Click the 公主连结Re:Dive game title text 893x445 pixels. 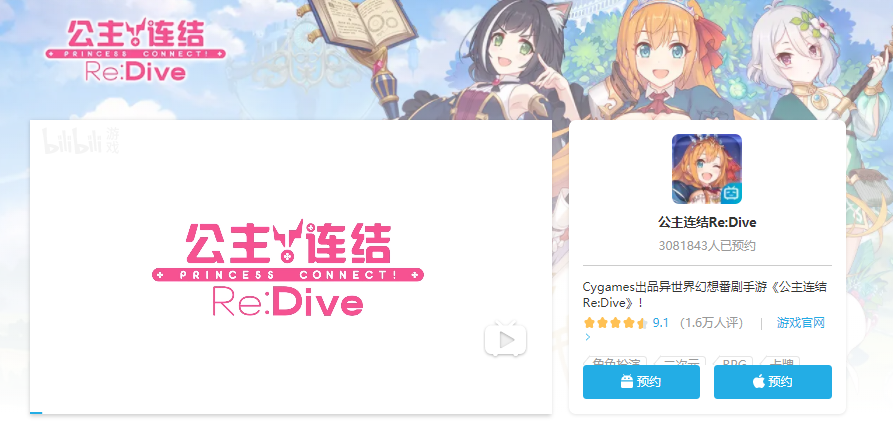707,222
